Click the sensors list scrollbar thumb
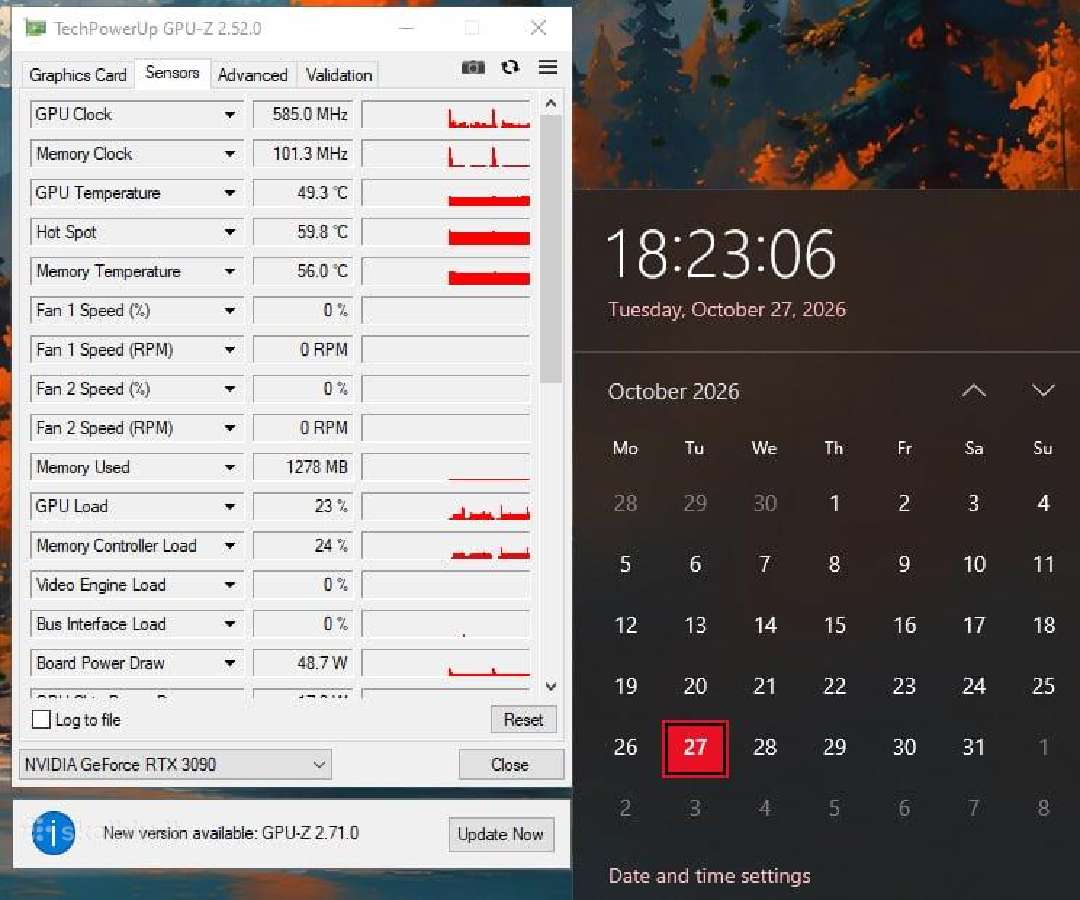1080x900 pixels. coord(550,248)
